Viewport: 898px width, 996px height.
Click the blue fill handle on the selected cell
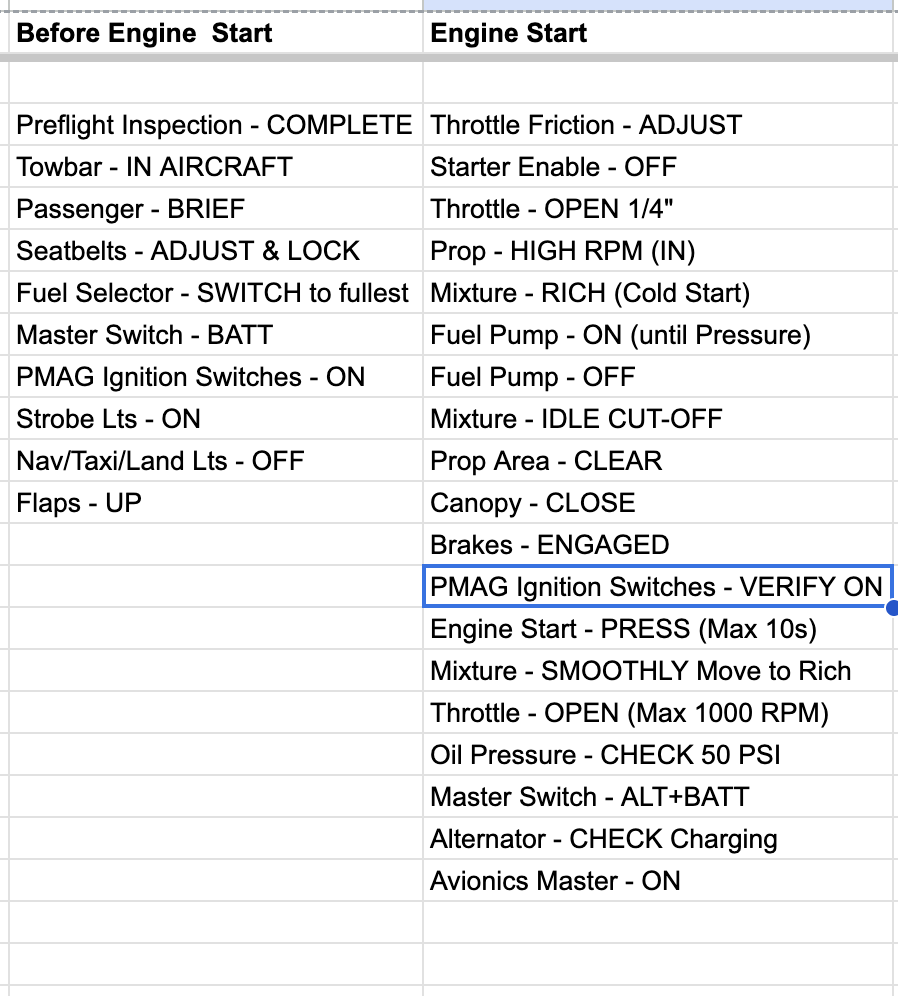(x=892, y=607)
